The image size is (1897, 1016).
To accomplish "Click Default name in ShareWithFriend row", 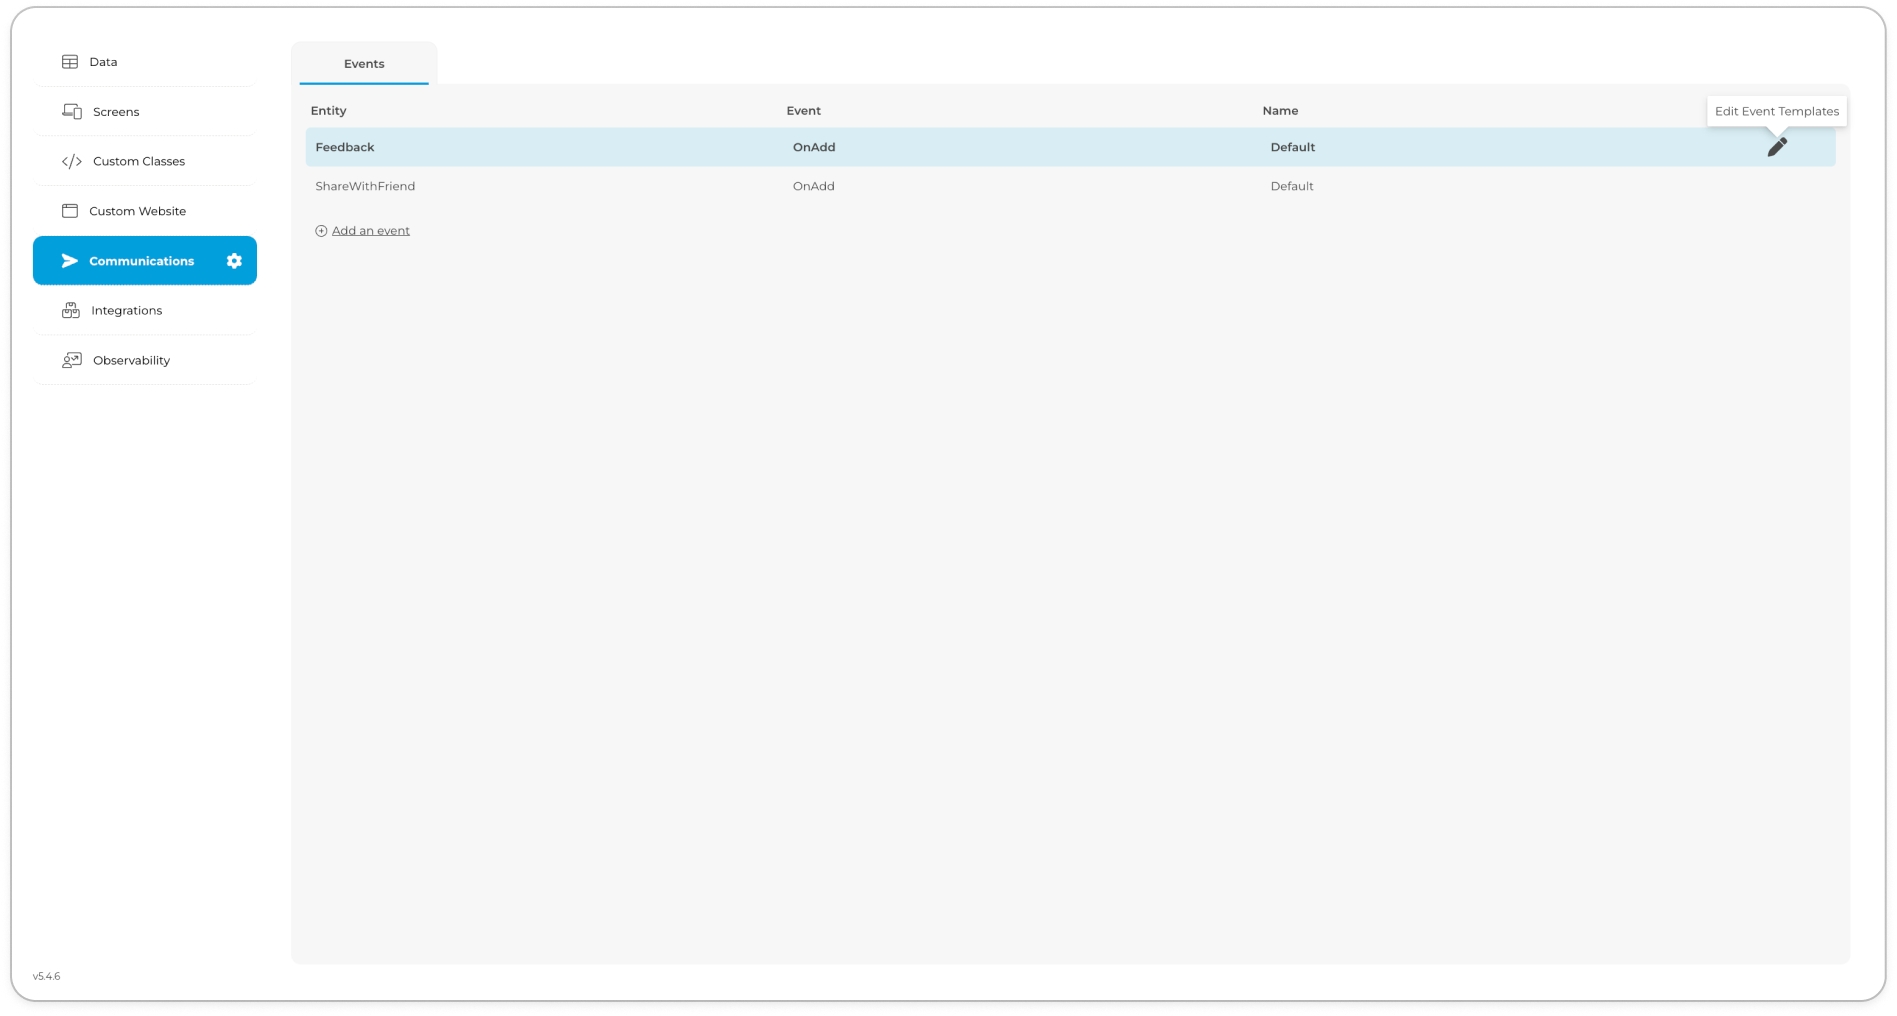I will [1292, 186].
